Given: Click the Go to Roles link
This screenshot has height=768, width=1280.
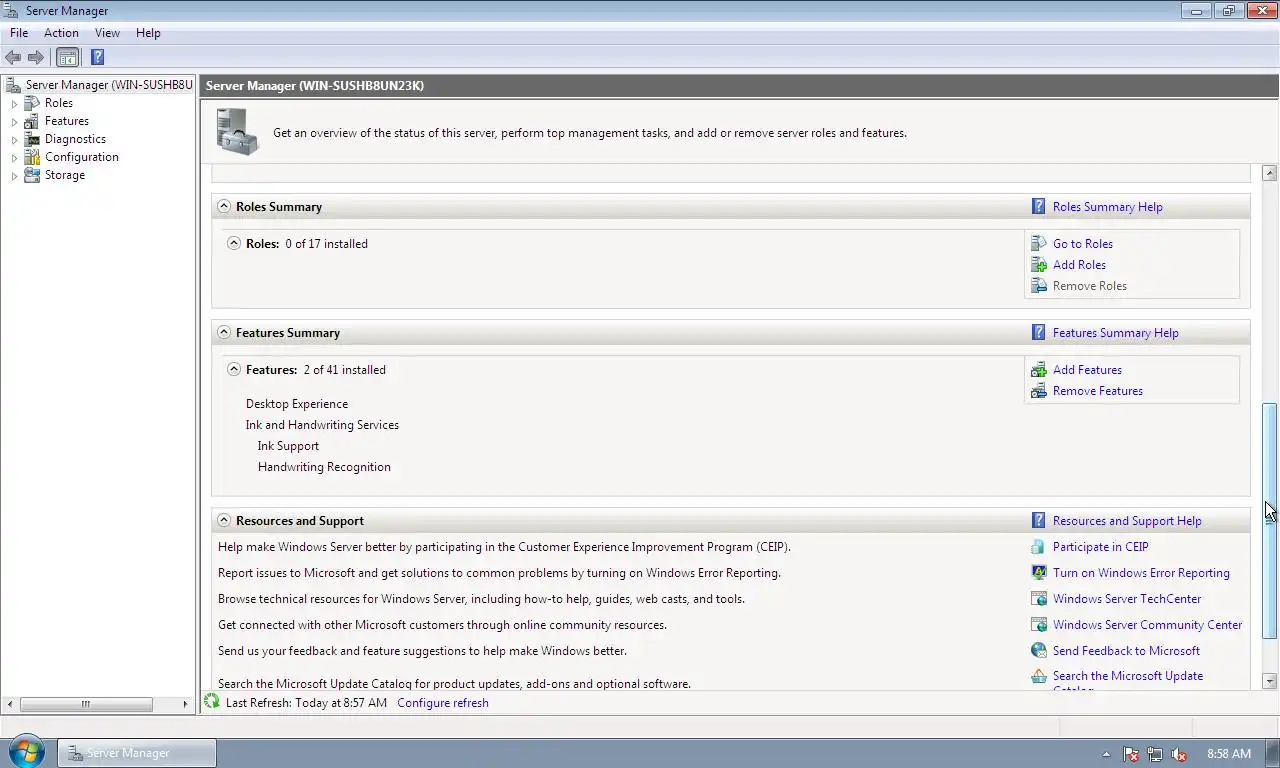Looking at the screenshot, I should [1083, 244].
